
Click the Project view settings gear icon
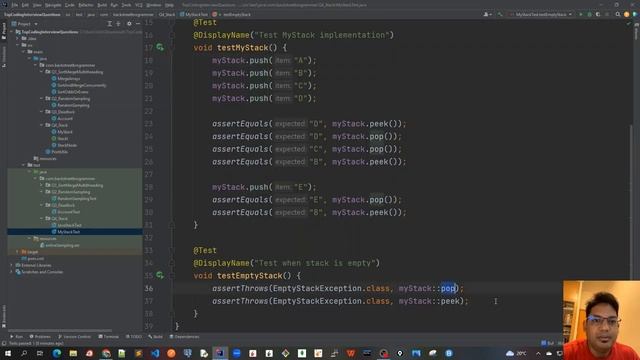[x=129, y=24]
